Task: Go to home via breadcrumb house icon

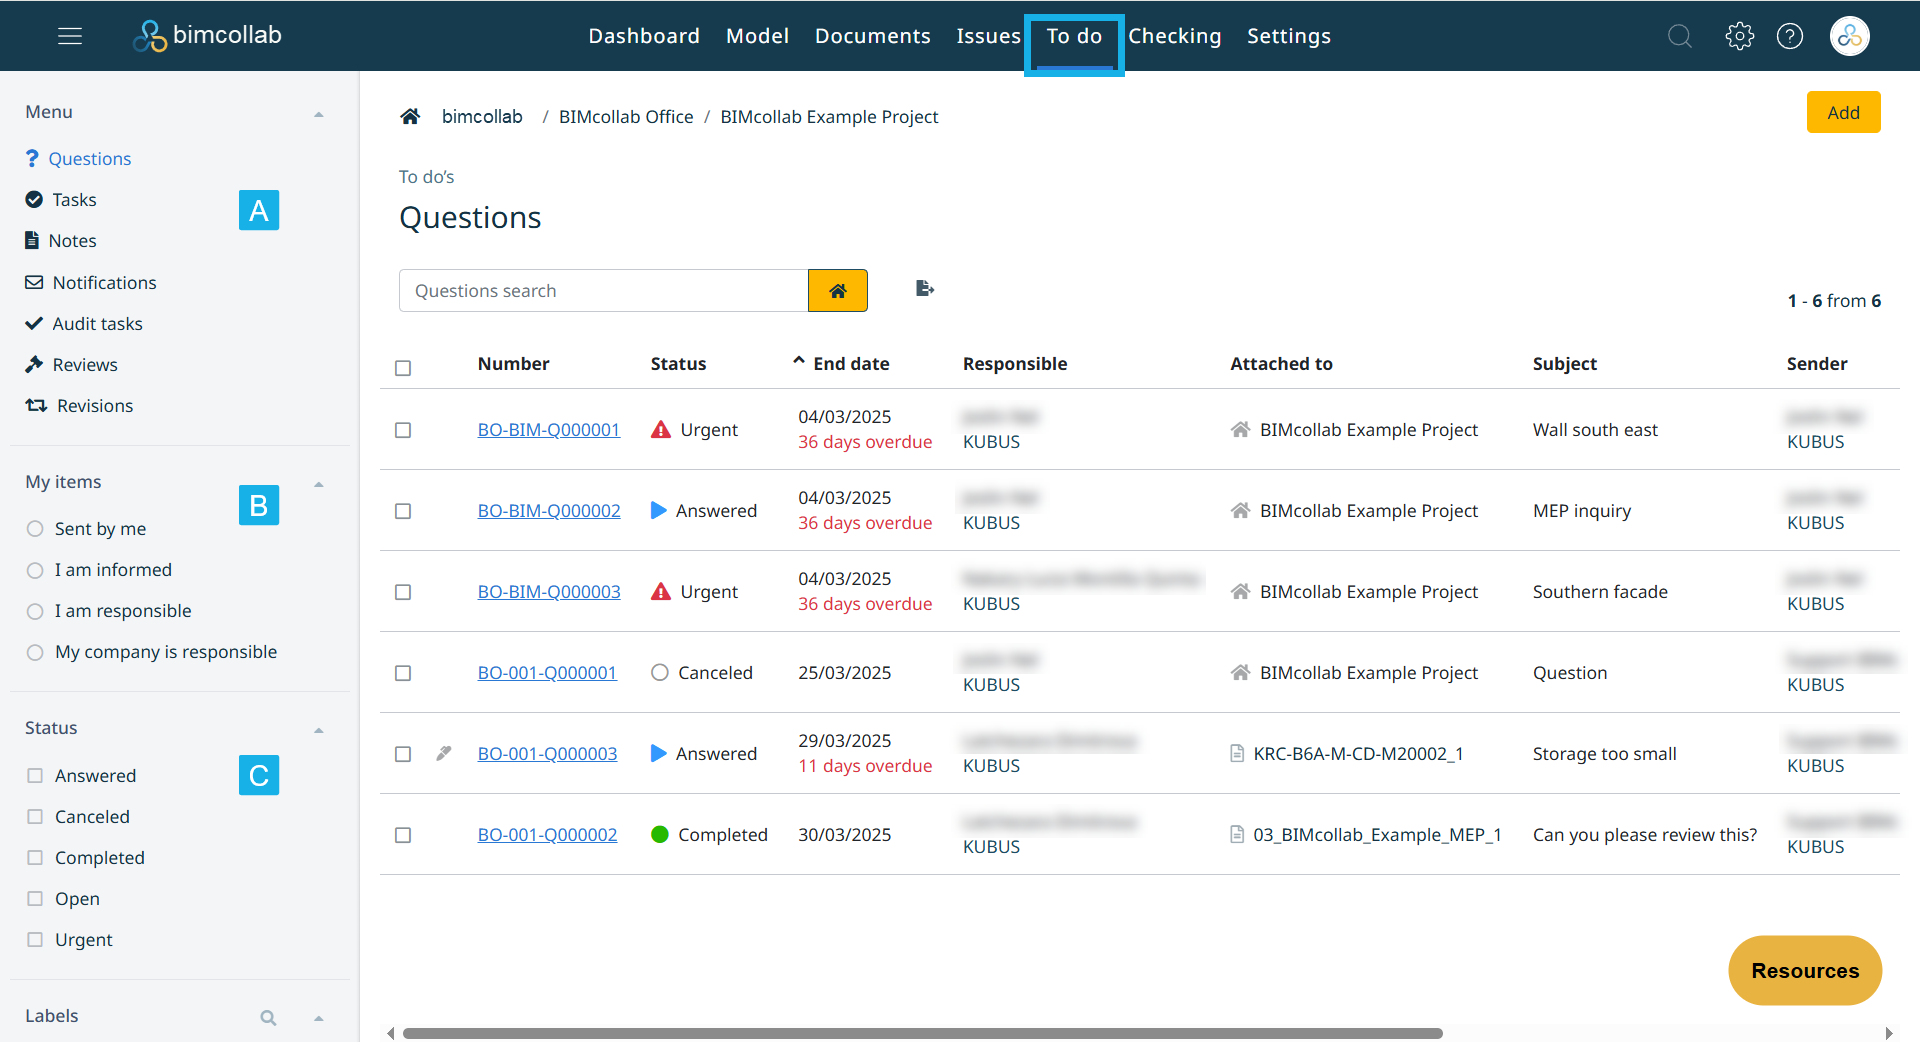Action: [410, 116]
